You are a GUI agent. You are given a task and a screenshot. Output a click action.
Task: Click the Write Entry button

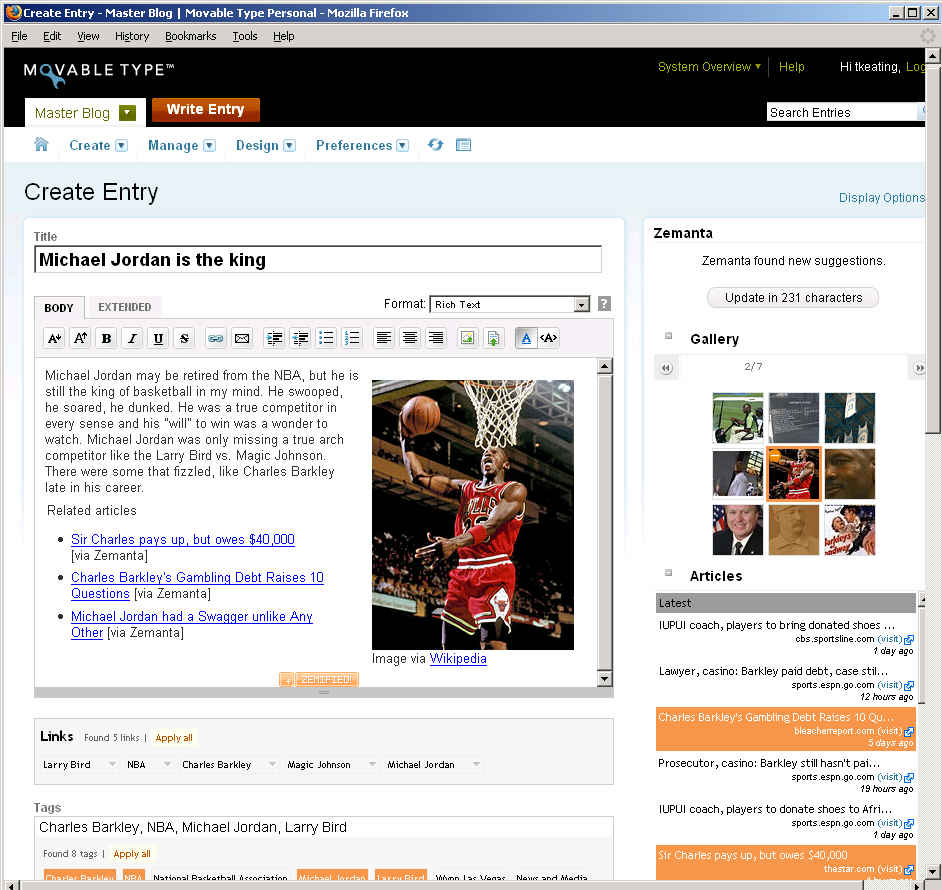click(x=205, y=110)
